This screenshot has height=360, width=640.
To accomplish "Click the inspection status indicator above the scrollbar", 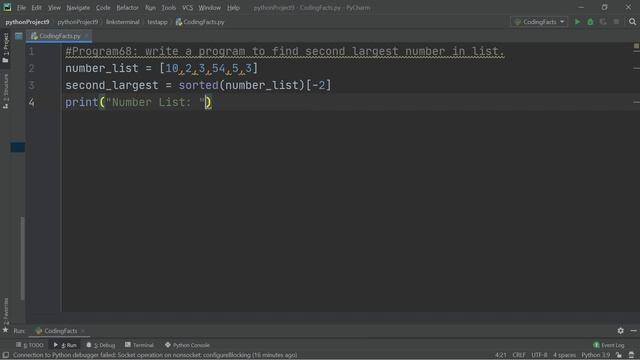I will (x=636, y=46).
